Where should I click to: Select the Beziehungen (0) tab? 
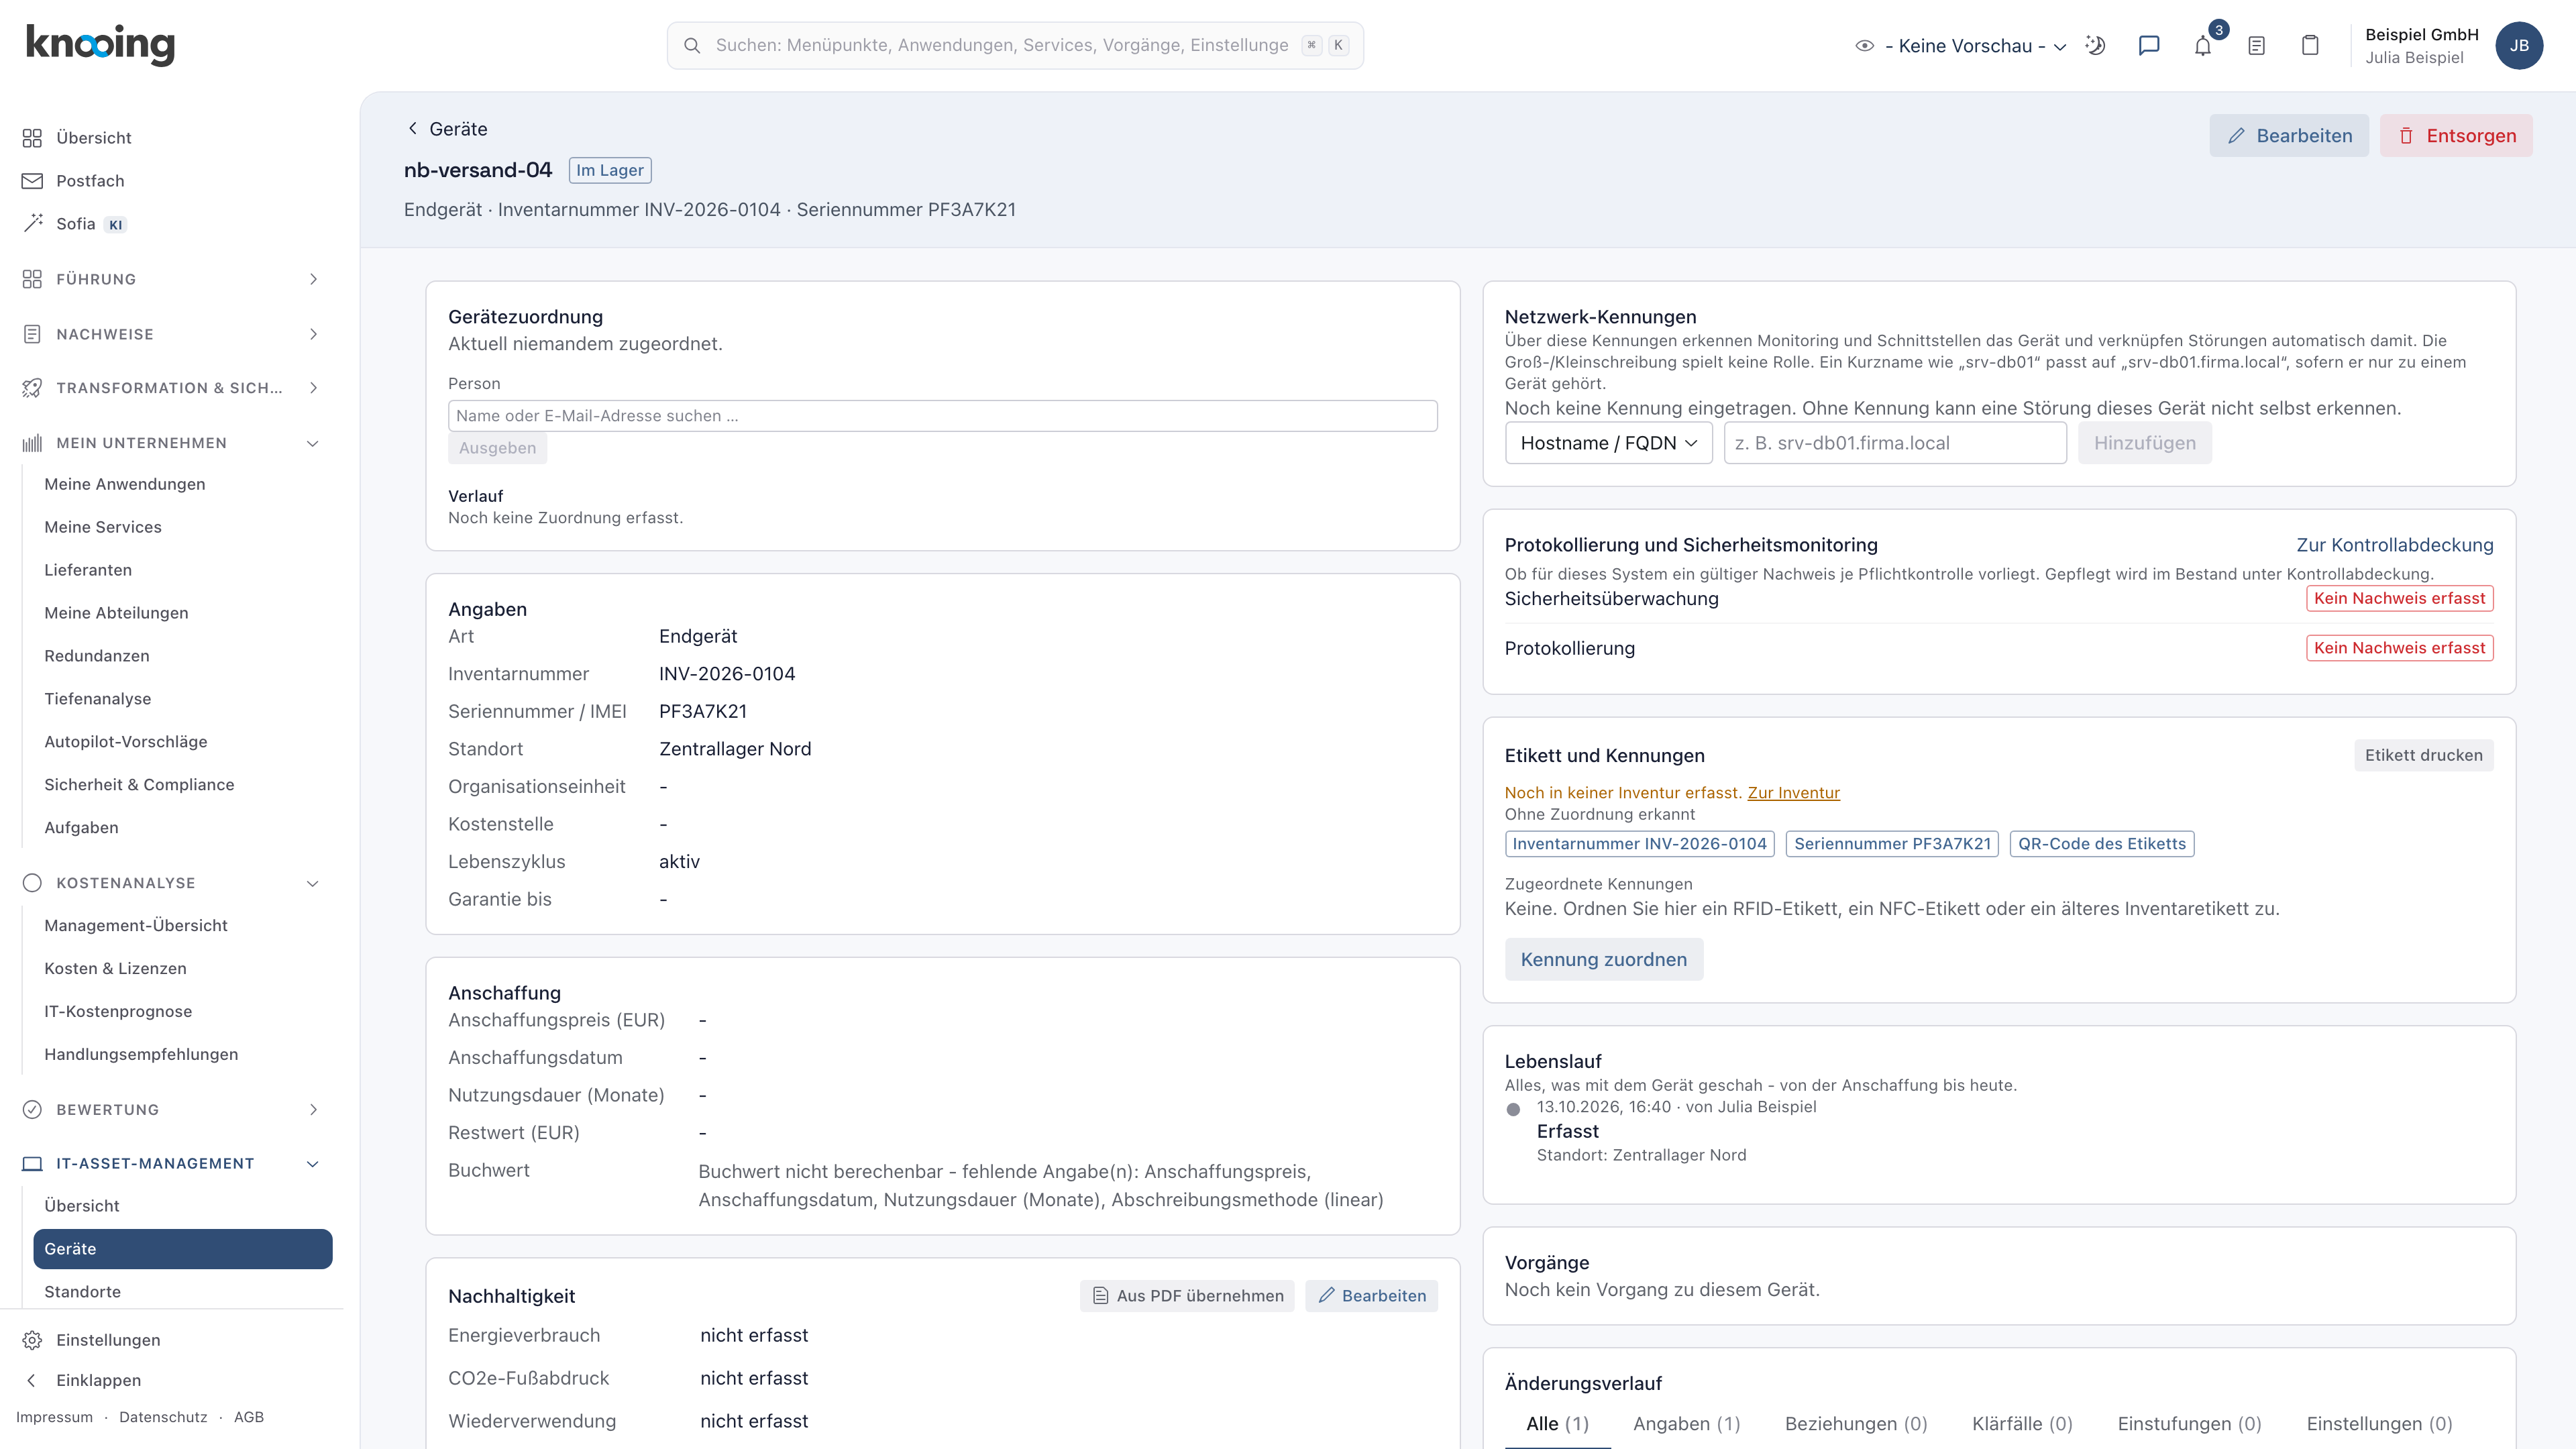coord(1856,1423)
